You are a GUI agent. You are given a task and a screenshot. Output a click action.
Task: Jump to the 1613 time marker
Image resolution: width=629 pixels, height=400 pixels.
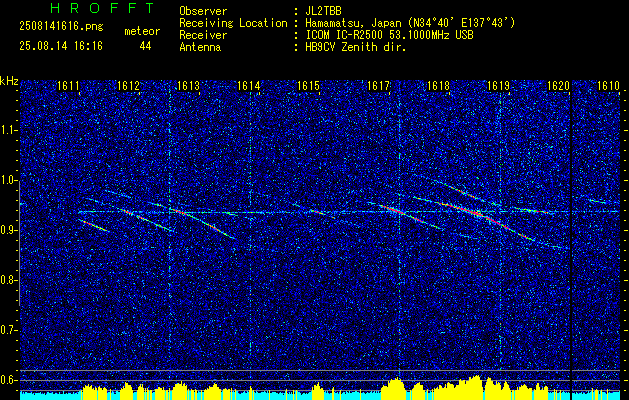coord(188,86)
